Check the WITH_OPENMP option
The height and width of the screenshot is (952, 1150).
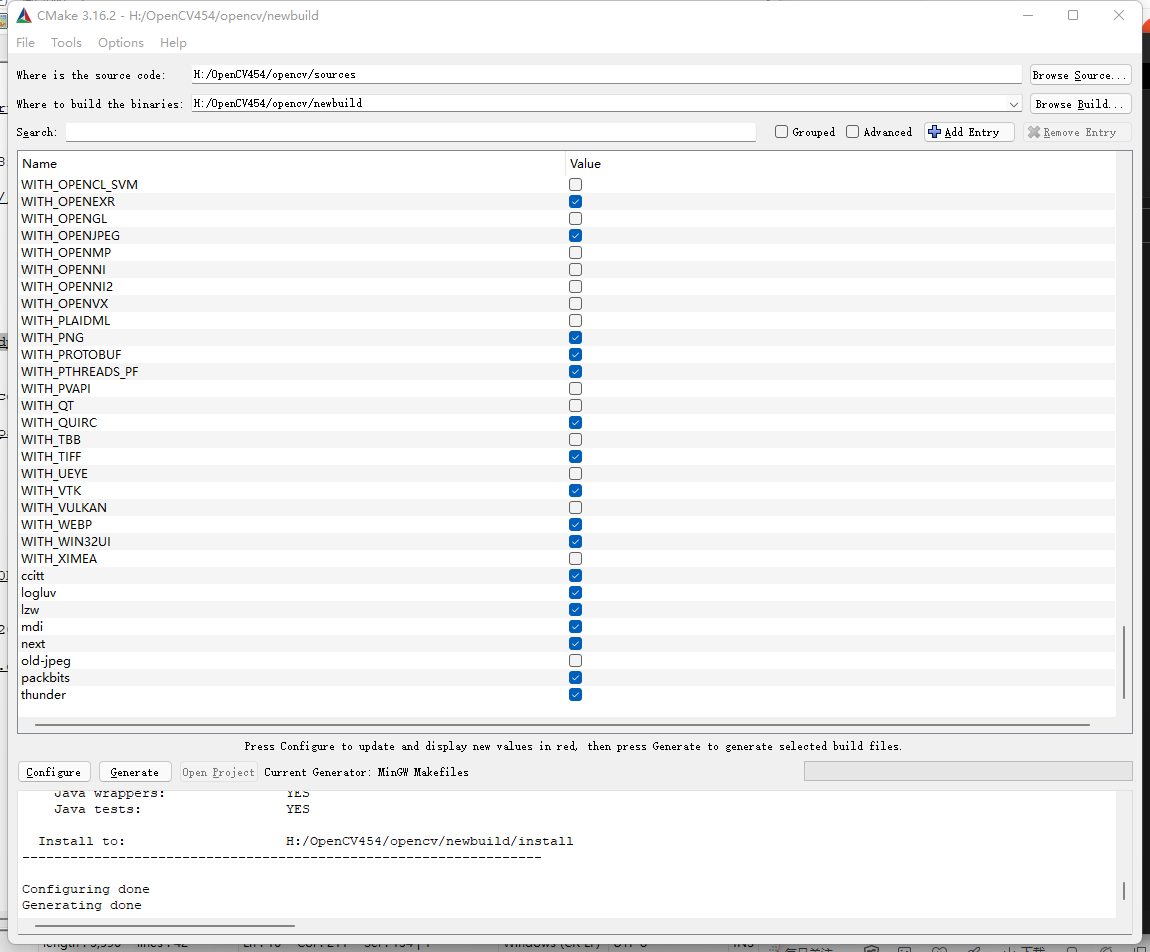coord(576,252)
